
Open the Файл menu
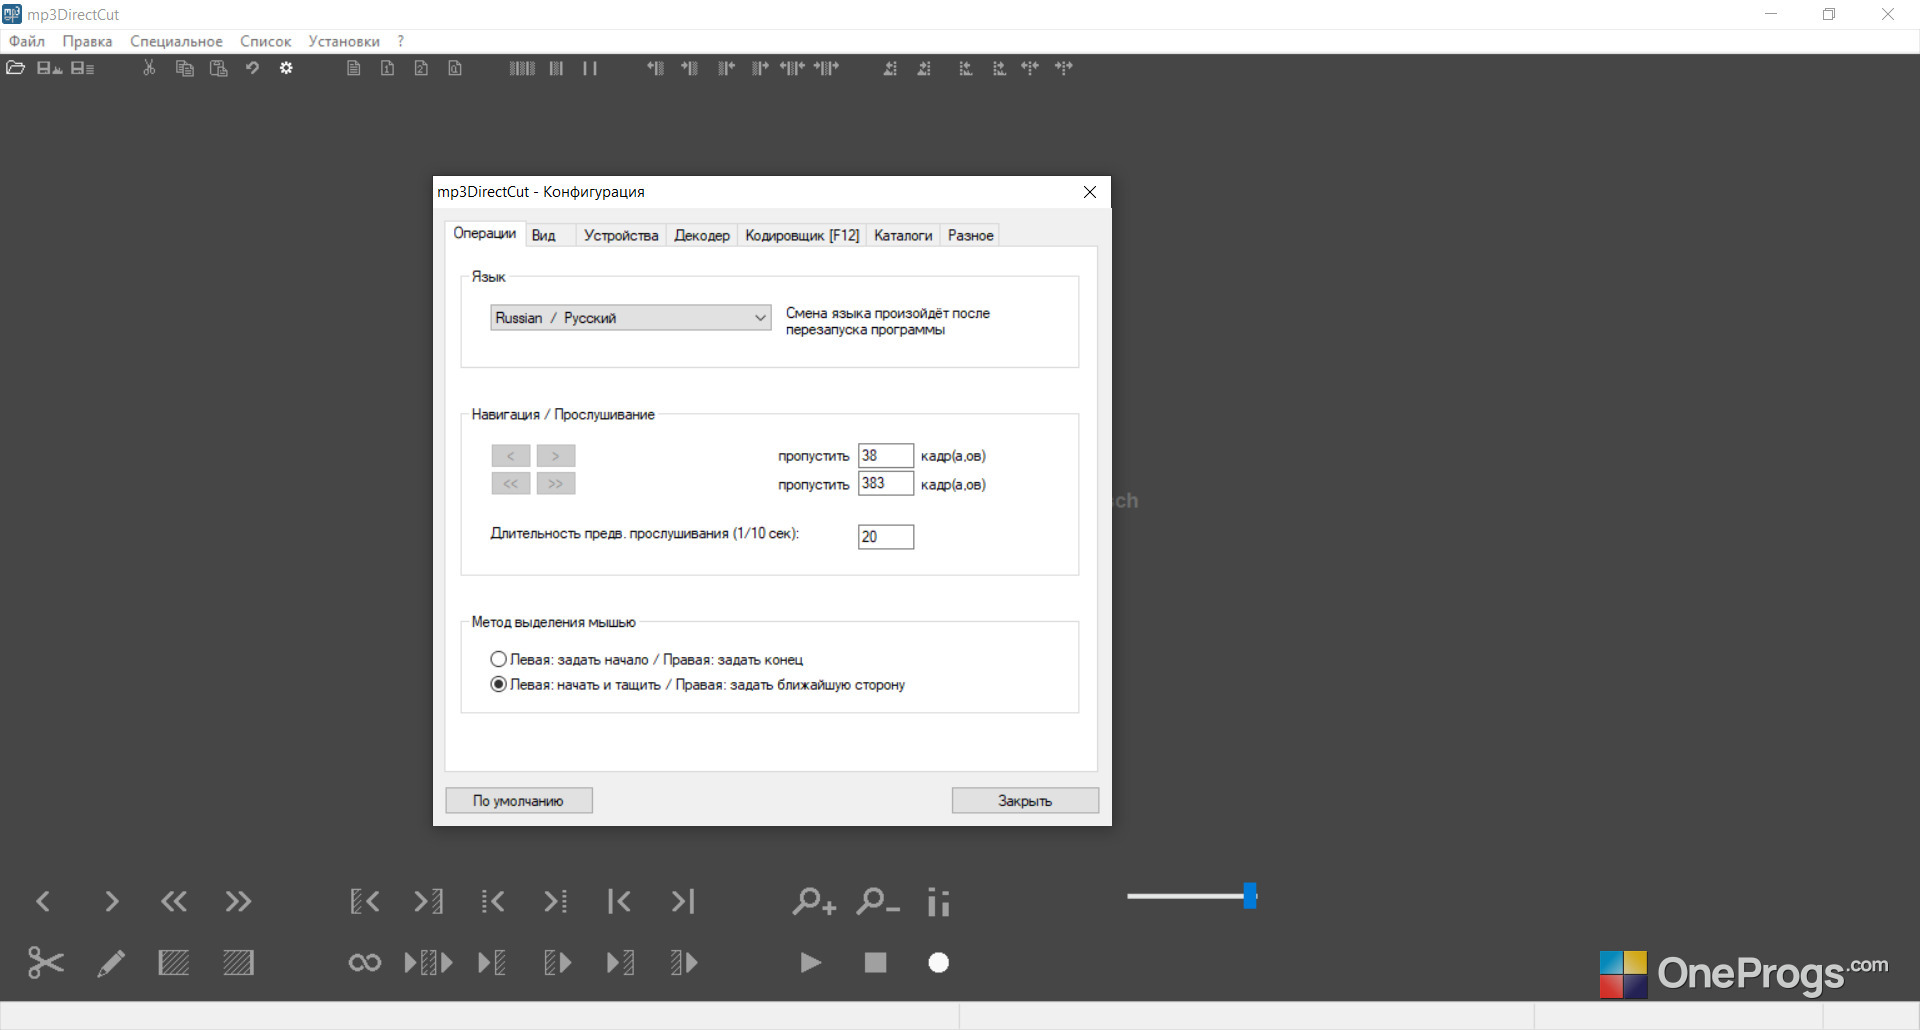pyautogui.click(x=27, y=41)
